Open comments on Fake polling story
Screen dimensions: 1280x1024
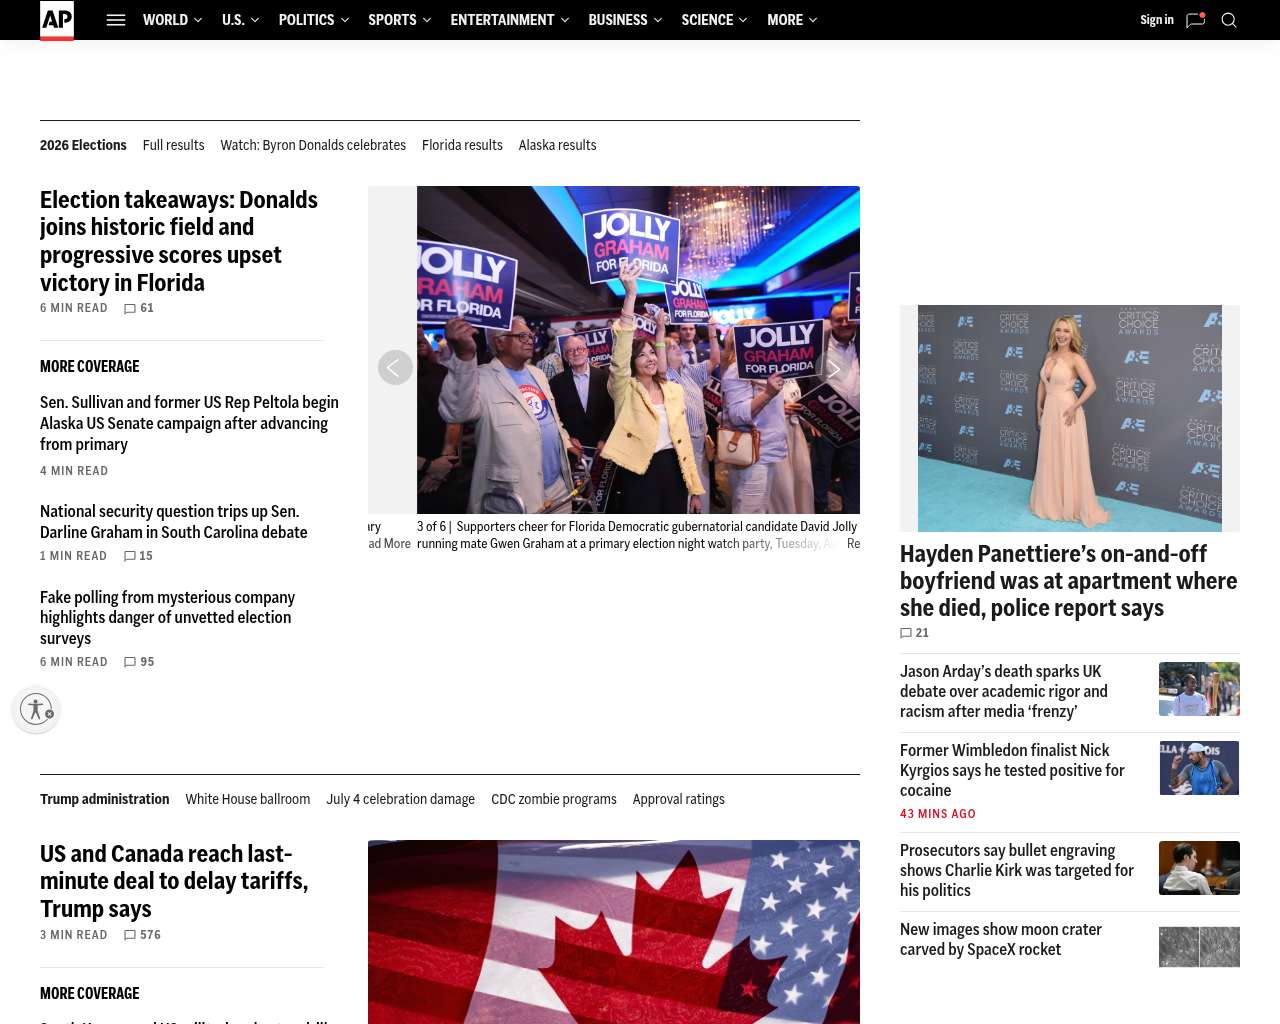(x=139, y=662)
